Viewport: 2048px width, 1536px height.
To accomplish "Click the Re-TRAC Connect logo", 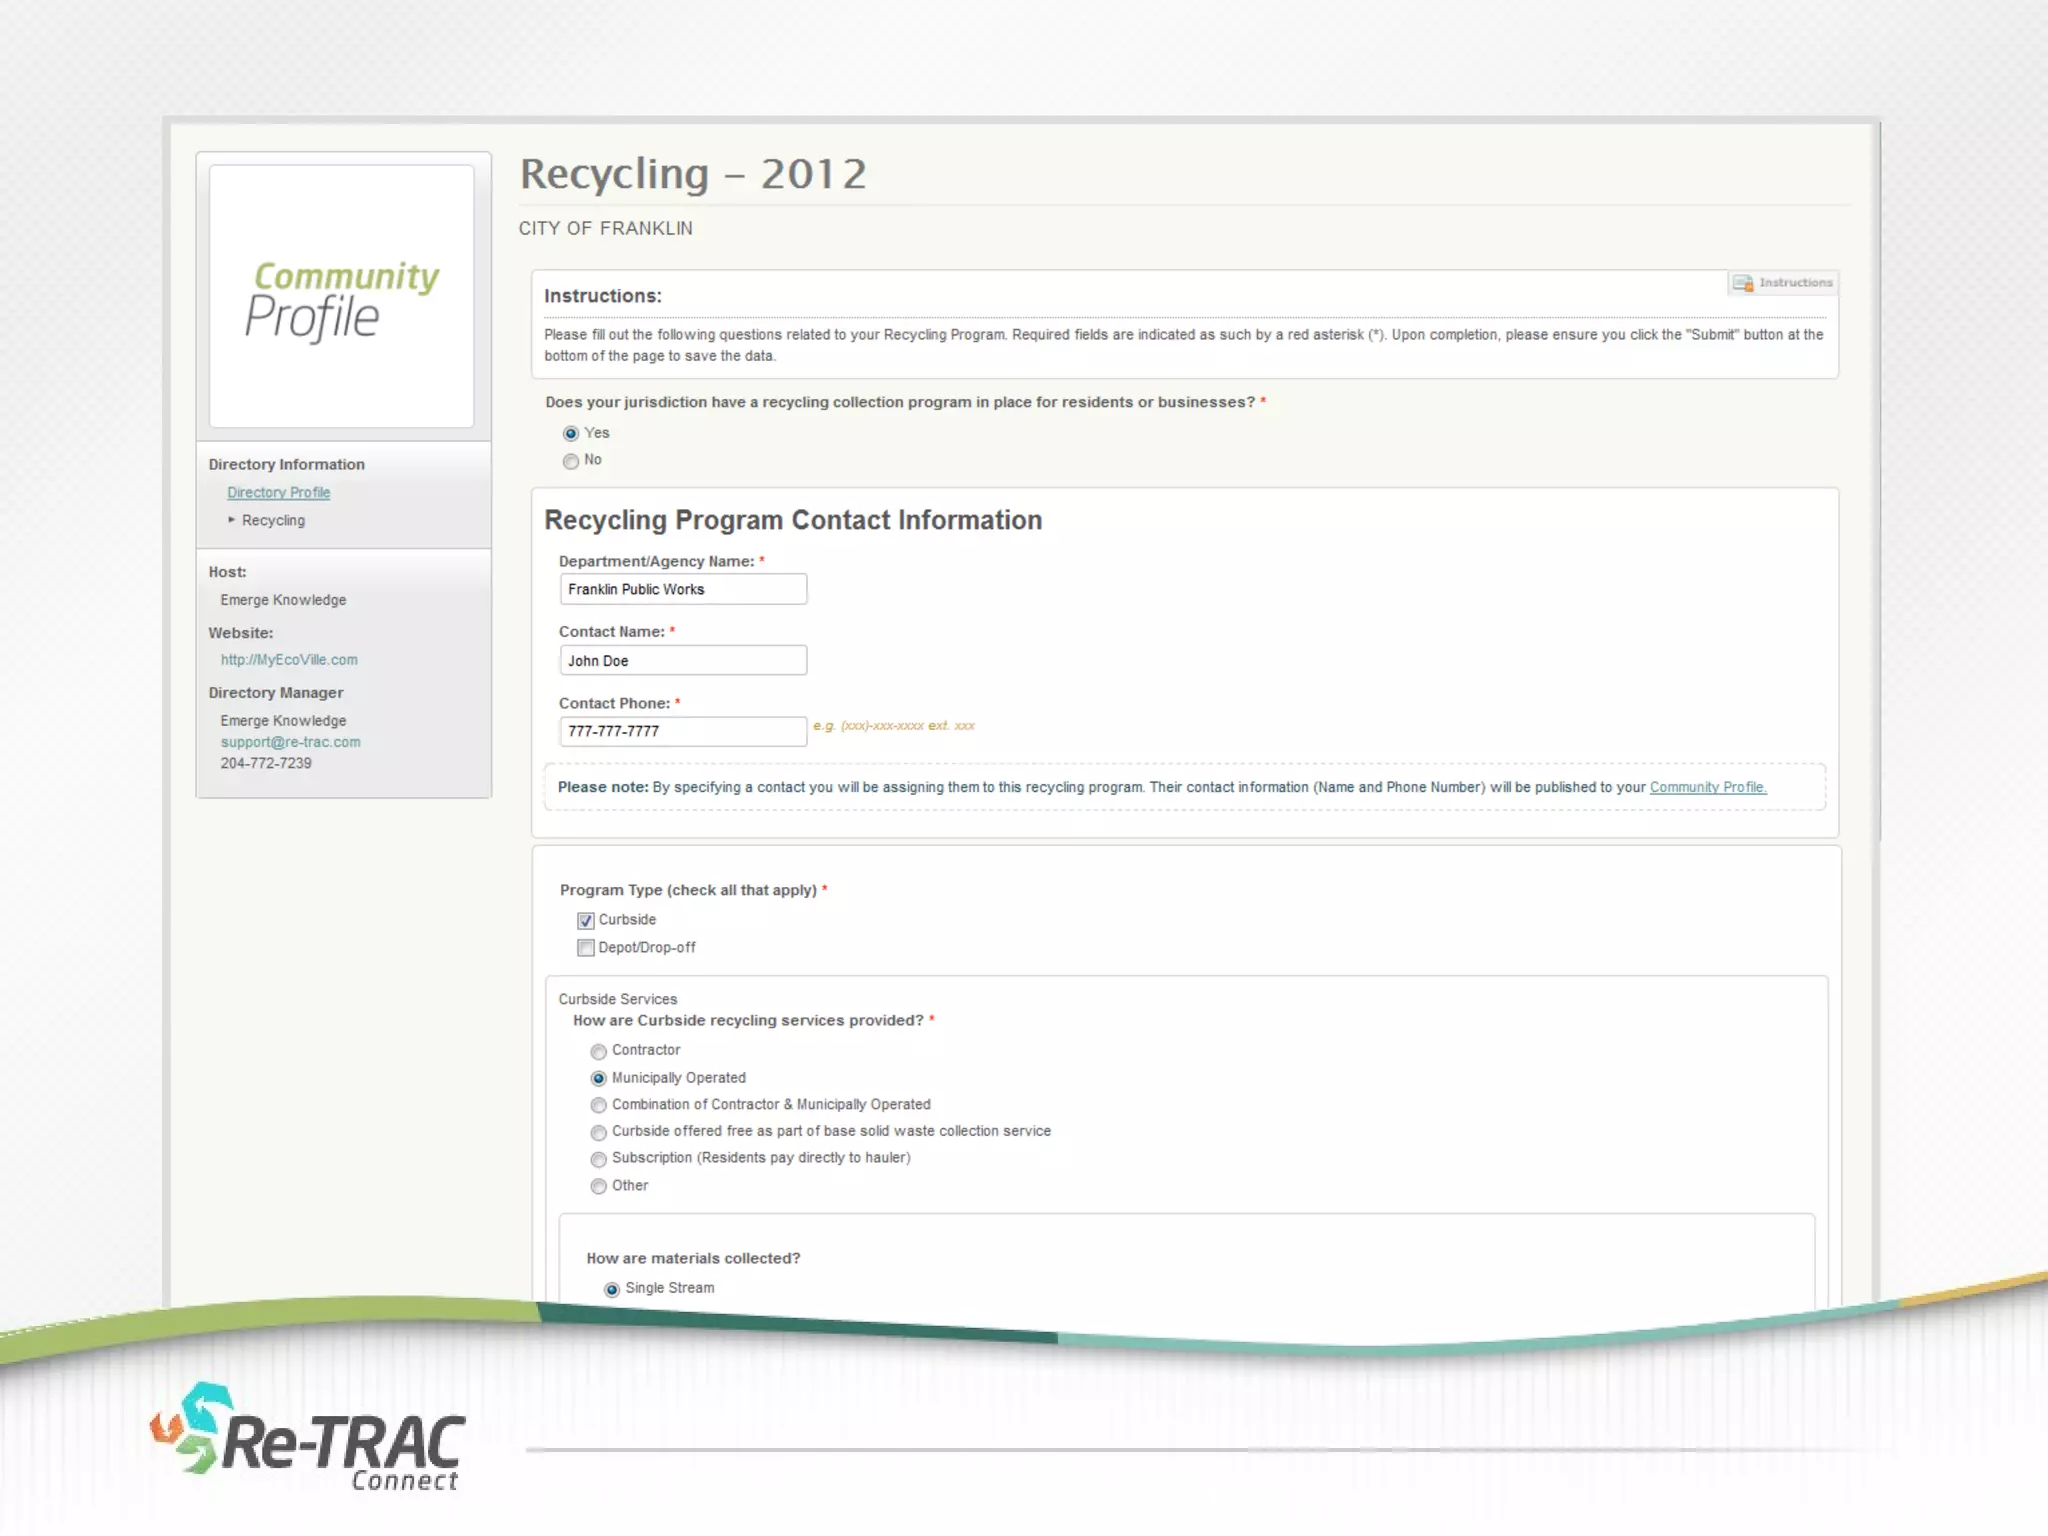I will tap(308, 1437).
